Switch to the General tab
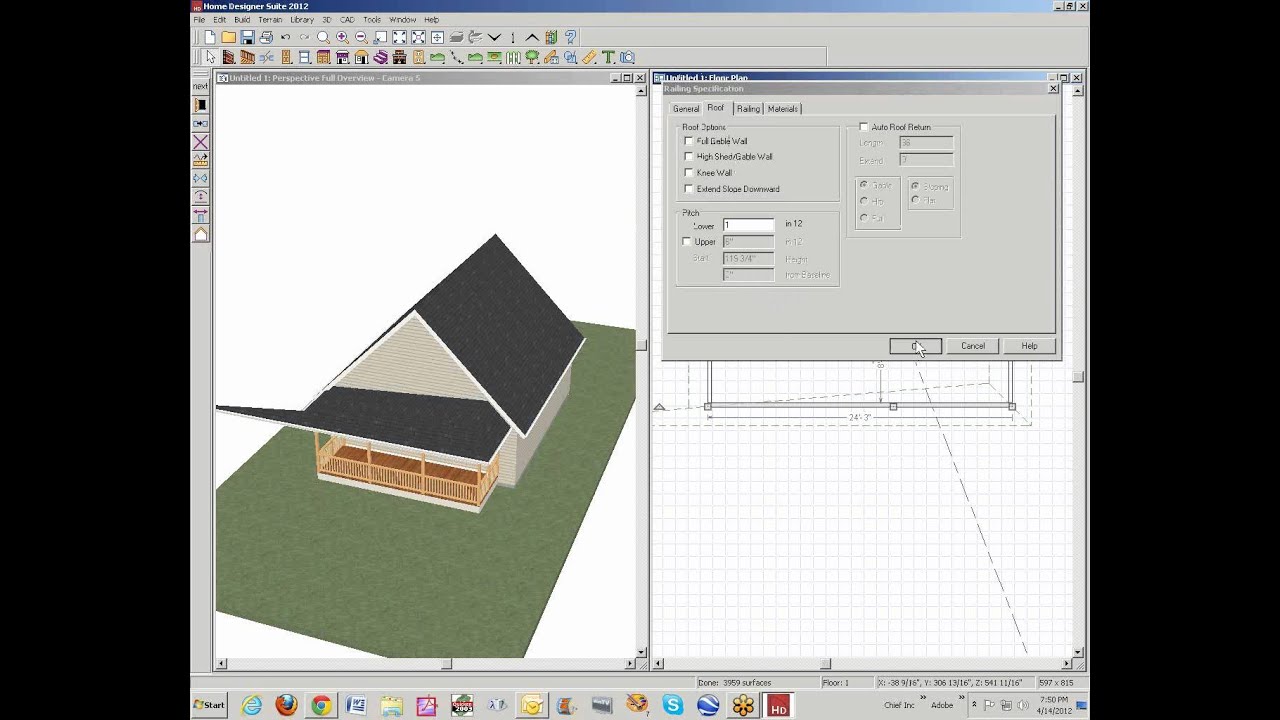This screenshot has width=1280, height=720. point(686,108)
